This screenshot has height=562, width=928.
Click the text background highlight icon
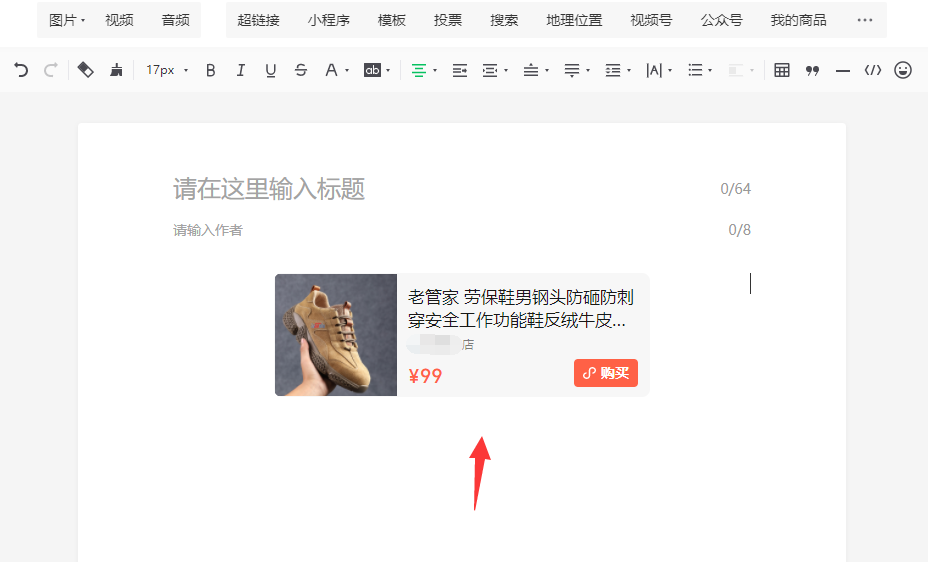[x=372, y=70]
